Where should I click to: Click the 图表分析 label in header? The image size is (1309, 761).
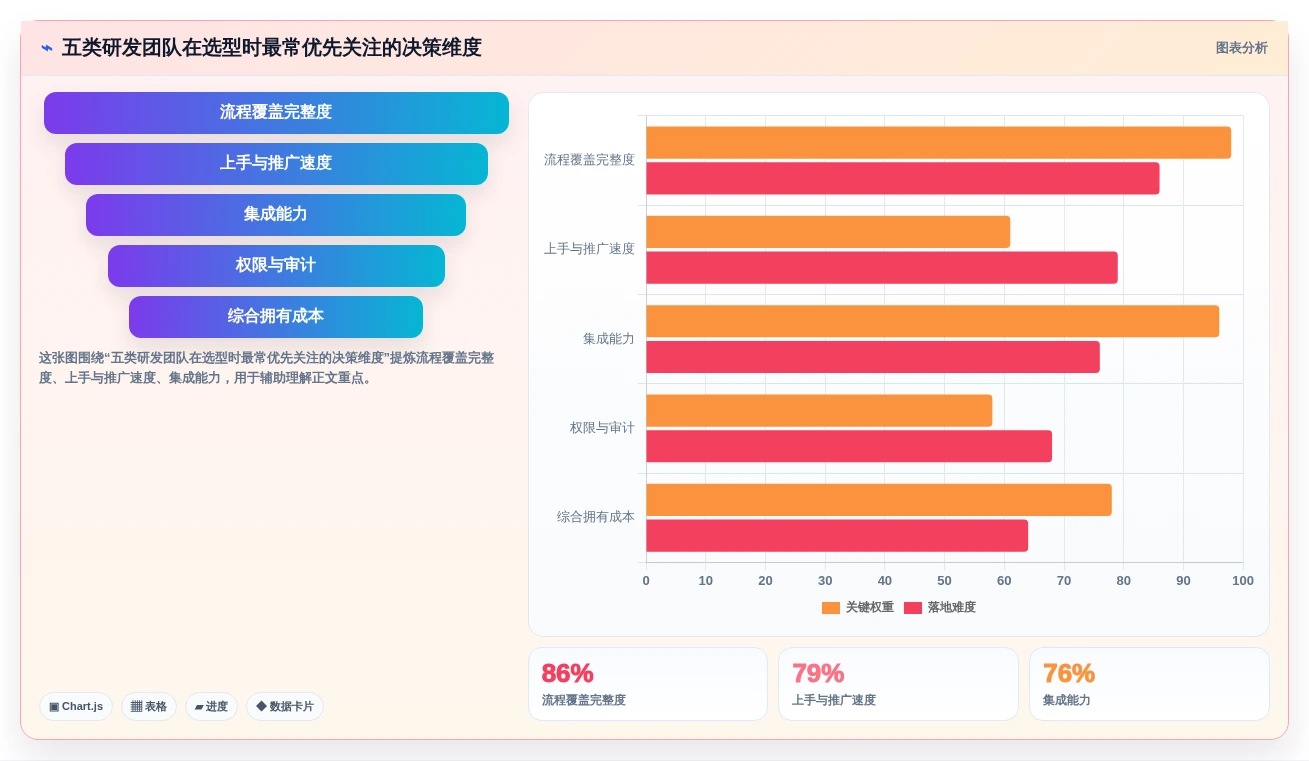click(1241, 48)
